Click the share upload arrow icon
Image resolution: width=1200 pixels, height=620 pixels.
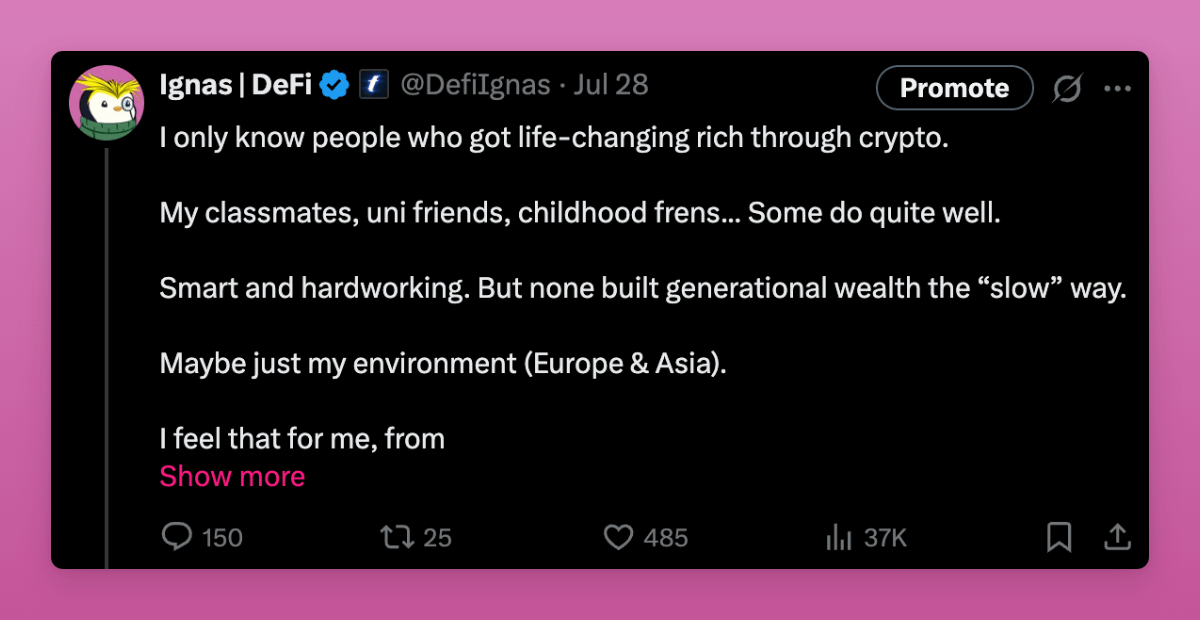(x=1116, y=537)
